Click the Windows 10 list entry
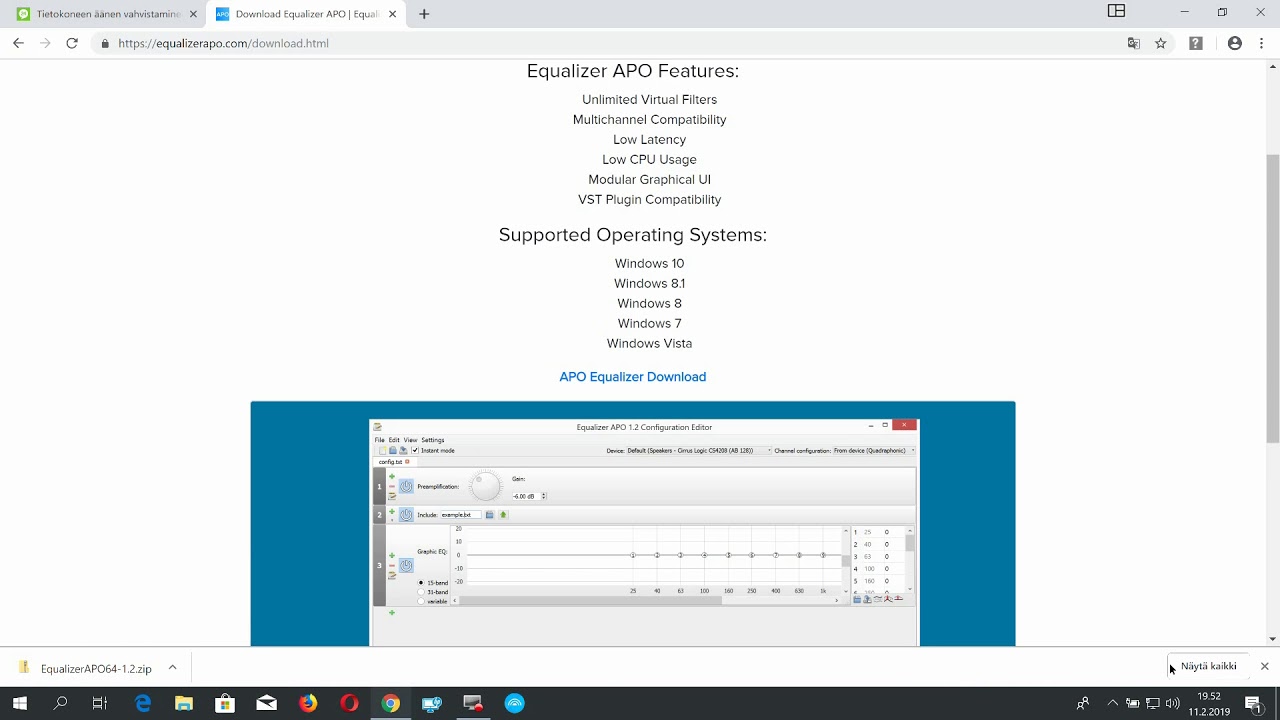This screenshot has height=720, width=1280. click(x=649, y=264)
